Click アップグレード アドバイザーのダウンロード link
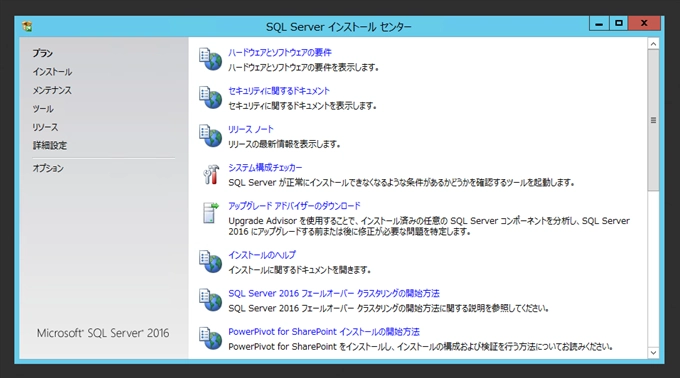The height and width of the screenshot is (378, 680). click(294, 206)
